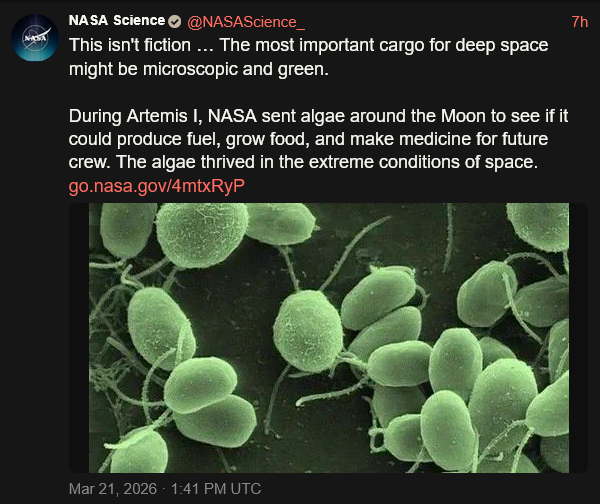Open the NASA profile avatar
The image size is (600, 504).
pos(35,39)
